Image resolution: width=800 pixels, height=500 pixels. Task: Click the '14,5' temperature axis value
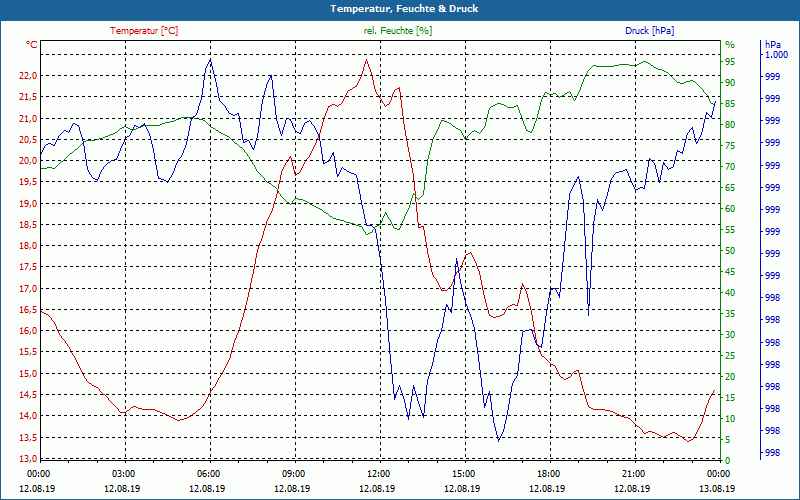(x=28, y=394)
